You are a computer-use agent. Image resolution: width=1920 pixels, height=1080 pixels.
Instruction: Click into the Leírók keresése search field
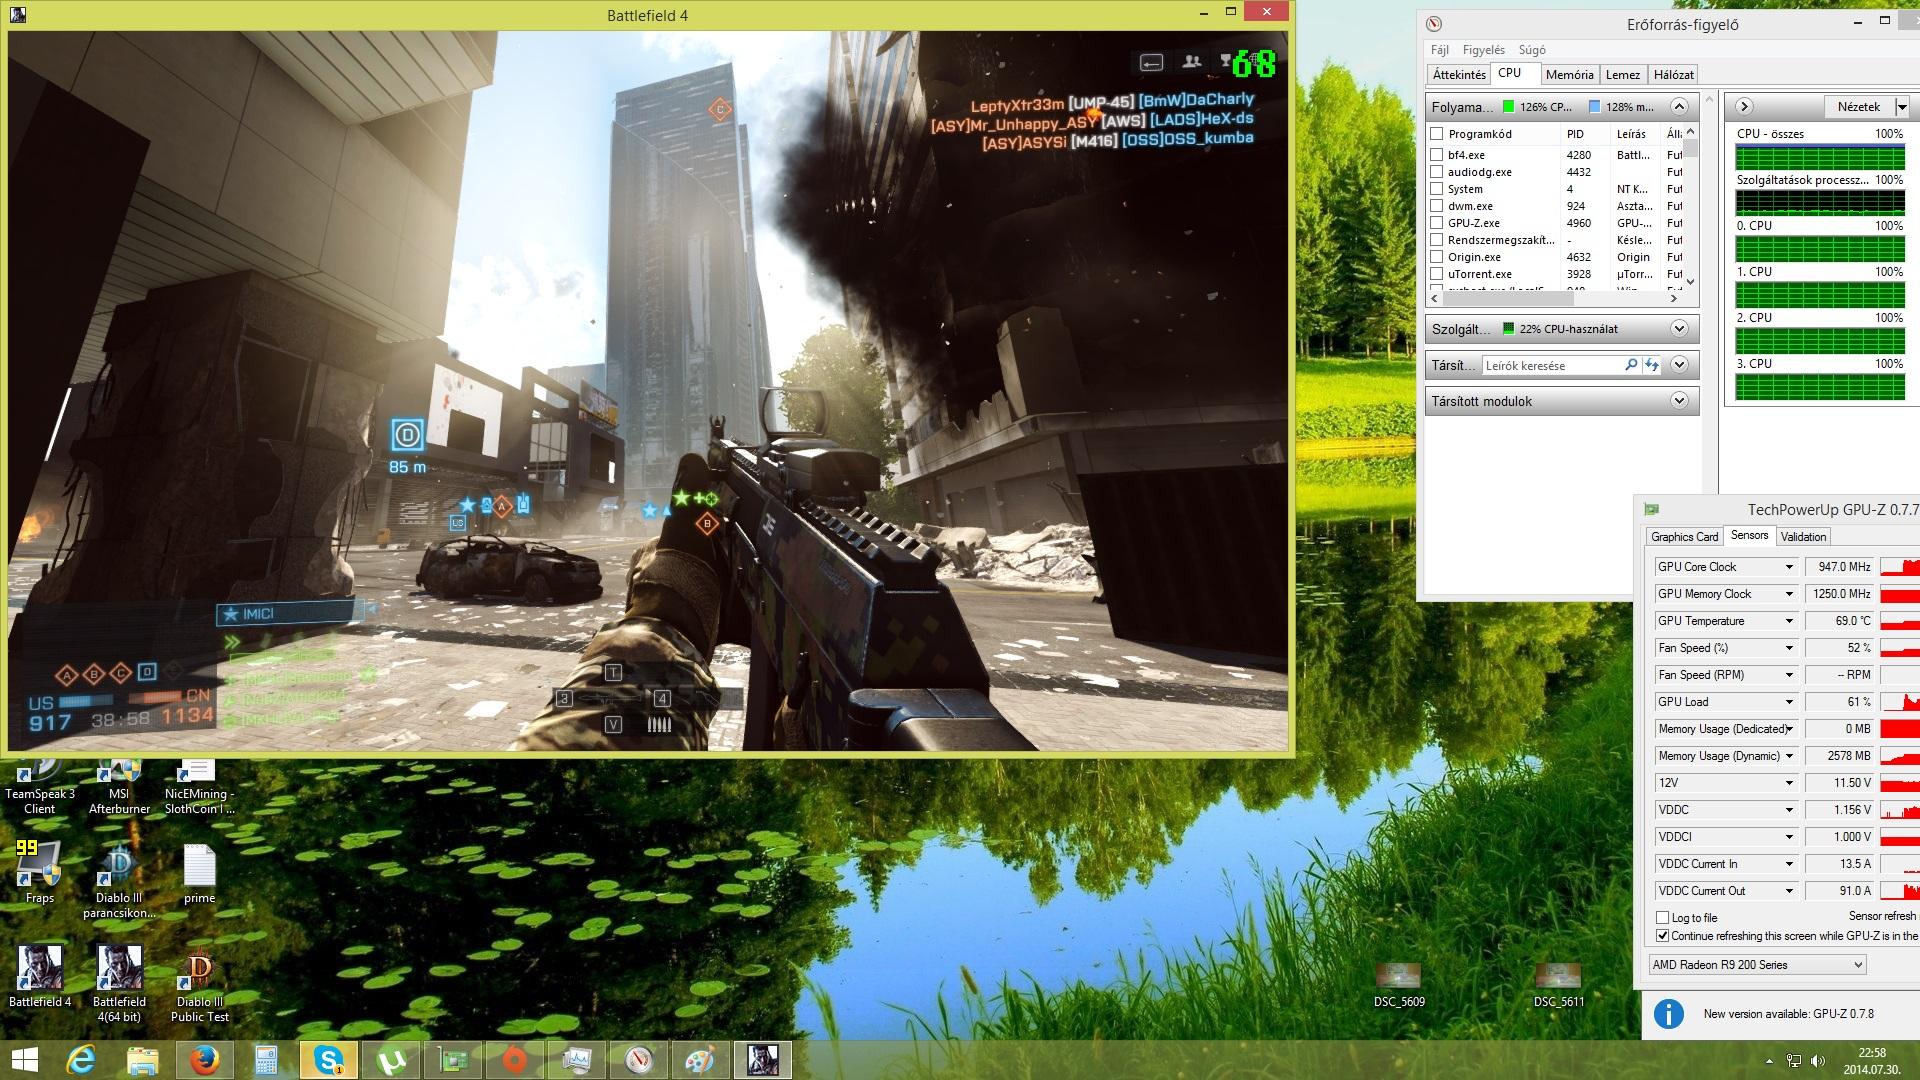pos(1554,366)
